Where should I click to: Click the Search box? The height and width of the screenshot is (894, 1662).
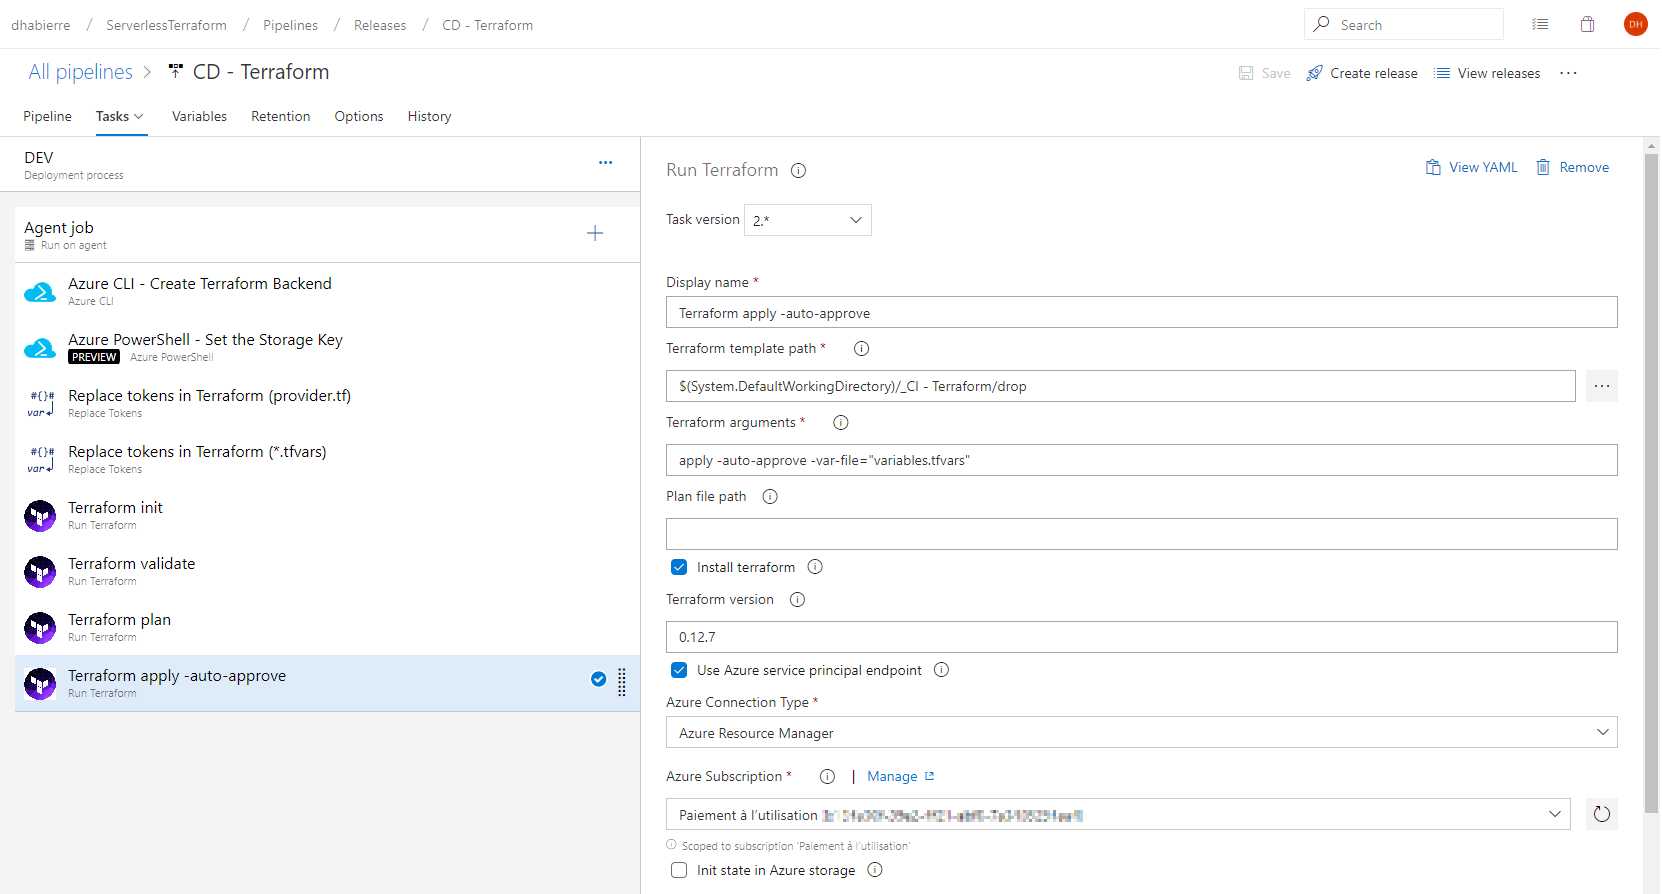tap(1403, 24)
